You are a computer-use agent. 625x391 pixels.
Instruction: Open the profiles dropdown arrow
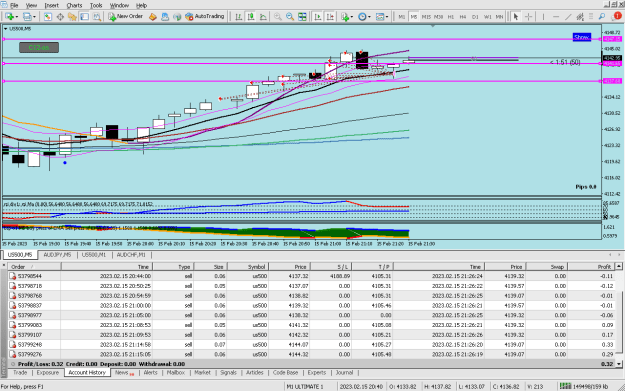pyautogui.click(x=34, y=17)
